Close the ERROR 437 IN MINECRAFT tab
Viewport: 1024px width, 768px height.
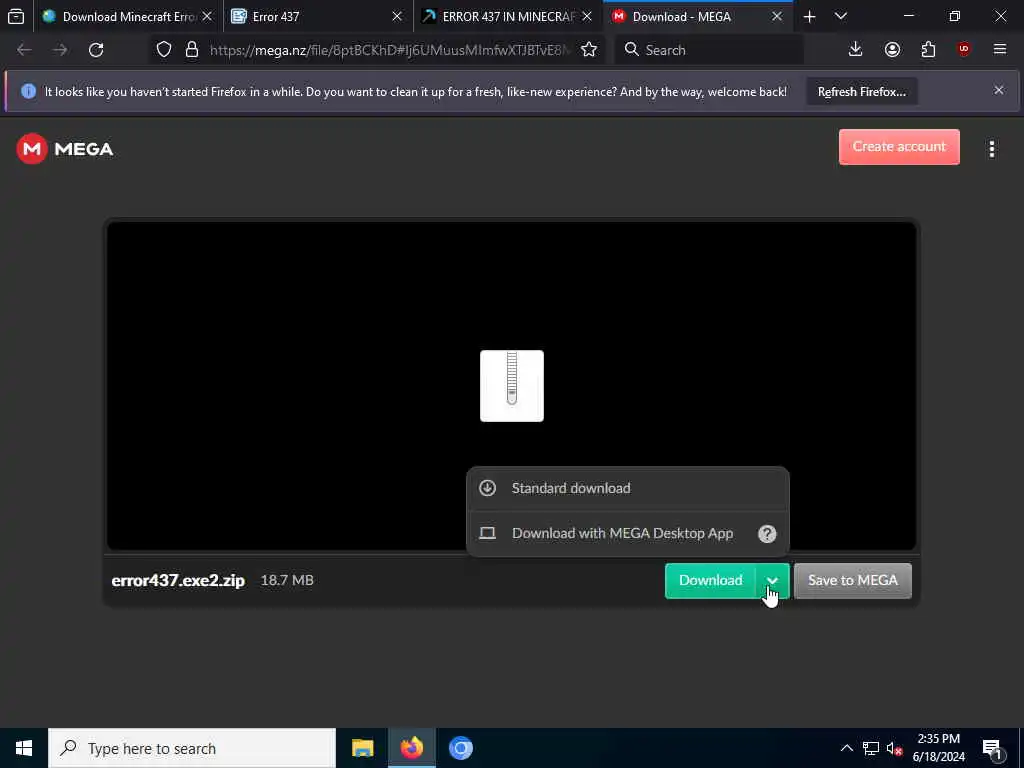tap(586, 16)
